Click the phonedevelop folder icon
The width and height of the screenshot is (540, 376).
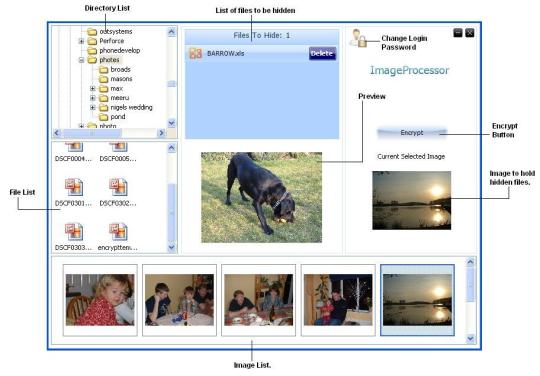92,51
